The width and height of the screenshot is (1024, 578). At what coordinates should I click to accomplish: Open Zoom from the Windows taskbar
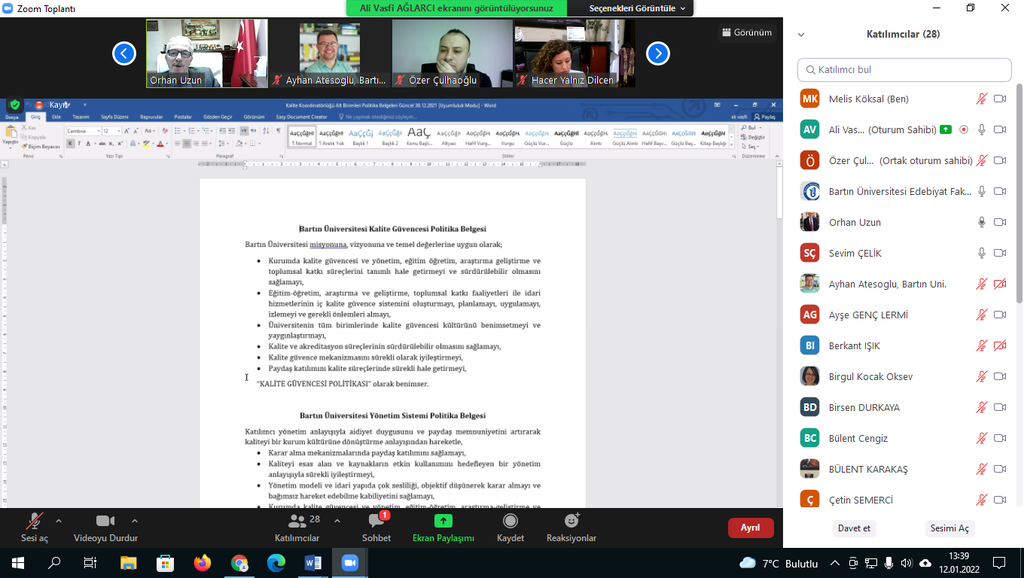[x=350, y=563]
